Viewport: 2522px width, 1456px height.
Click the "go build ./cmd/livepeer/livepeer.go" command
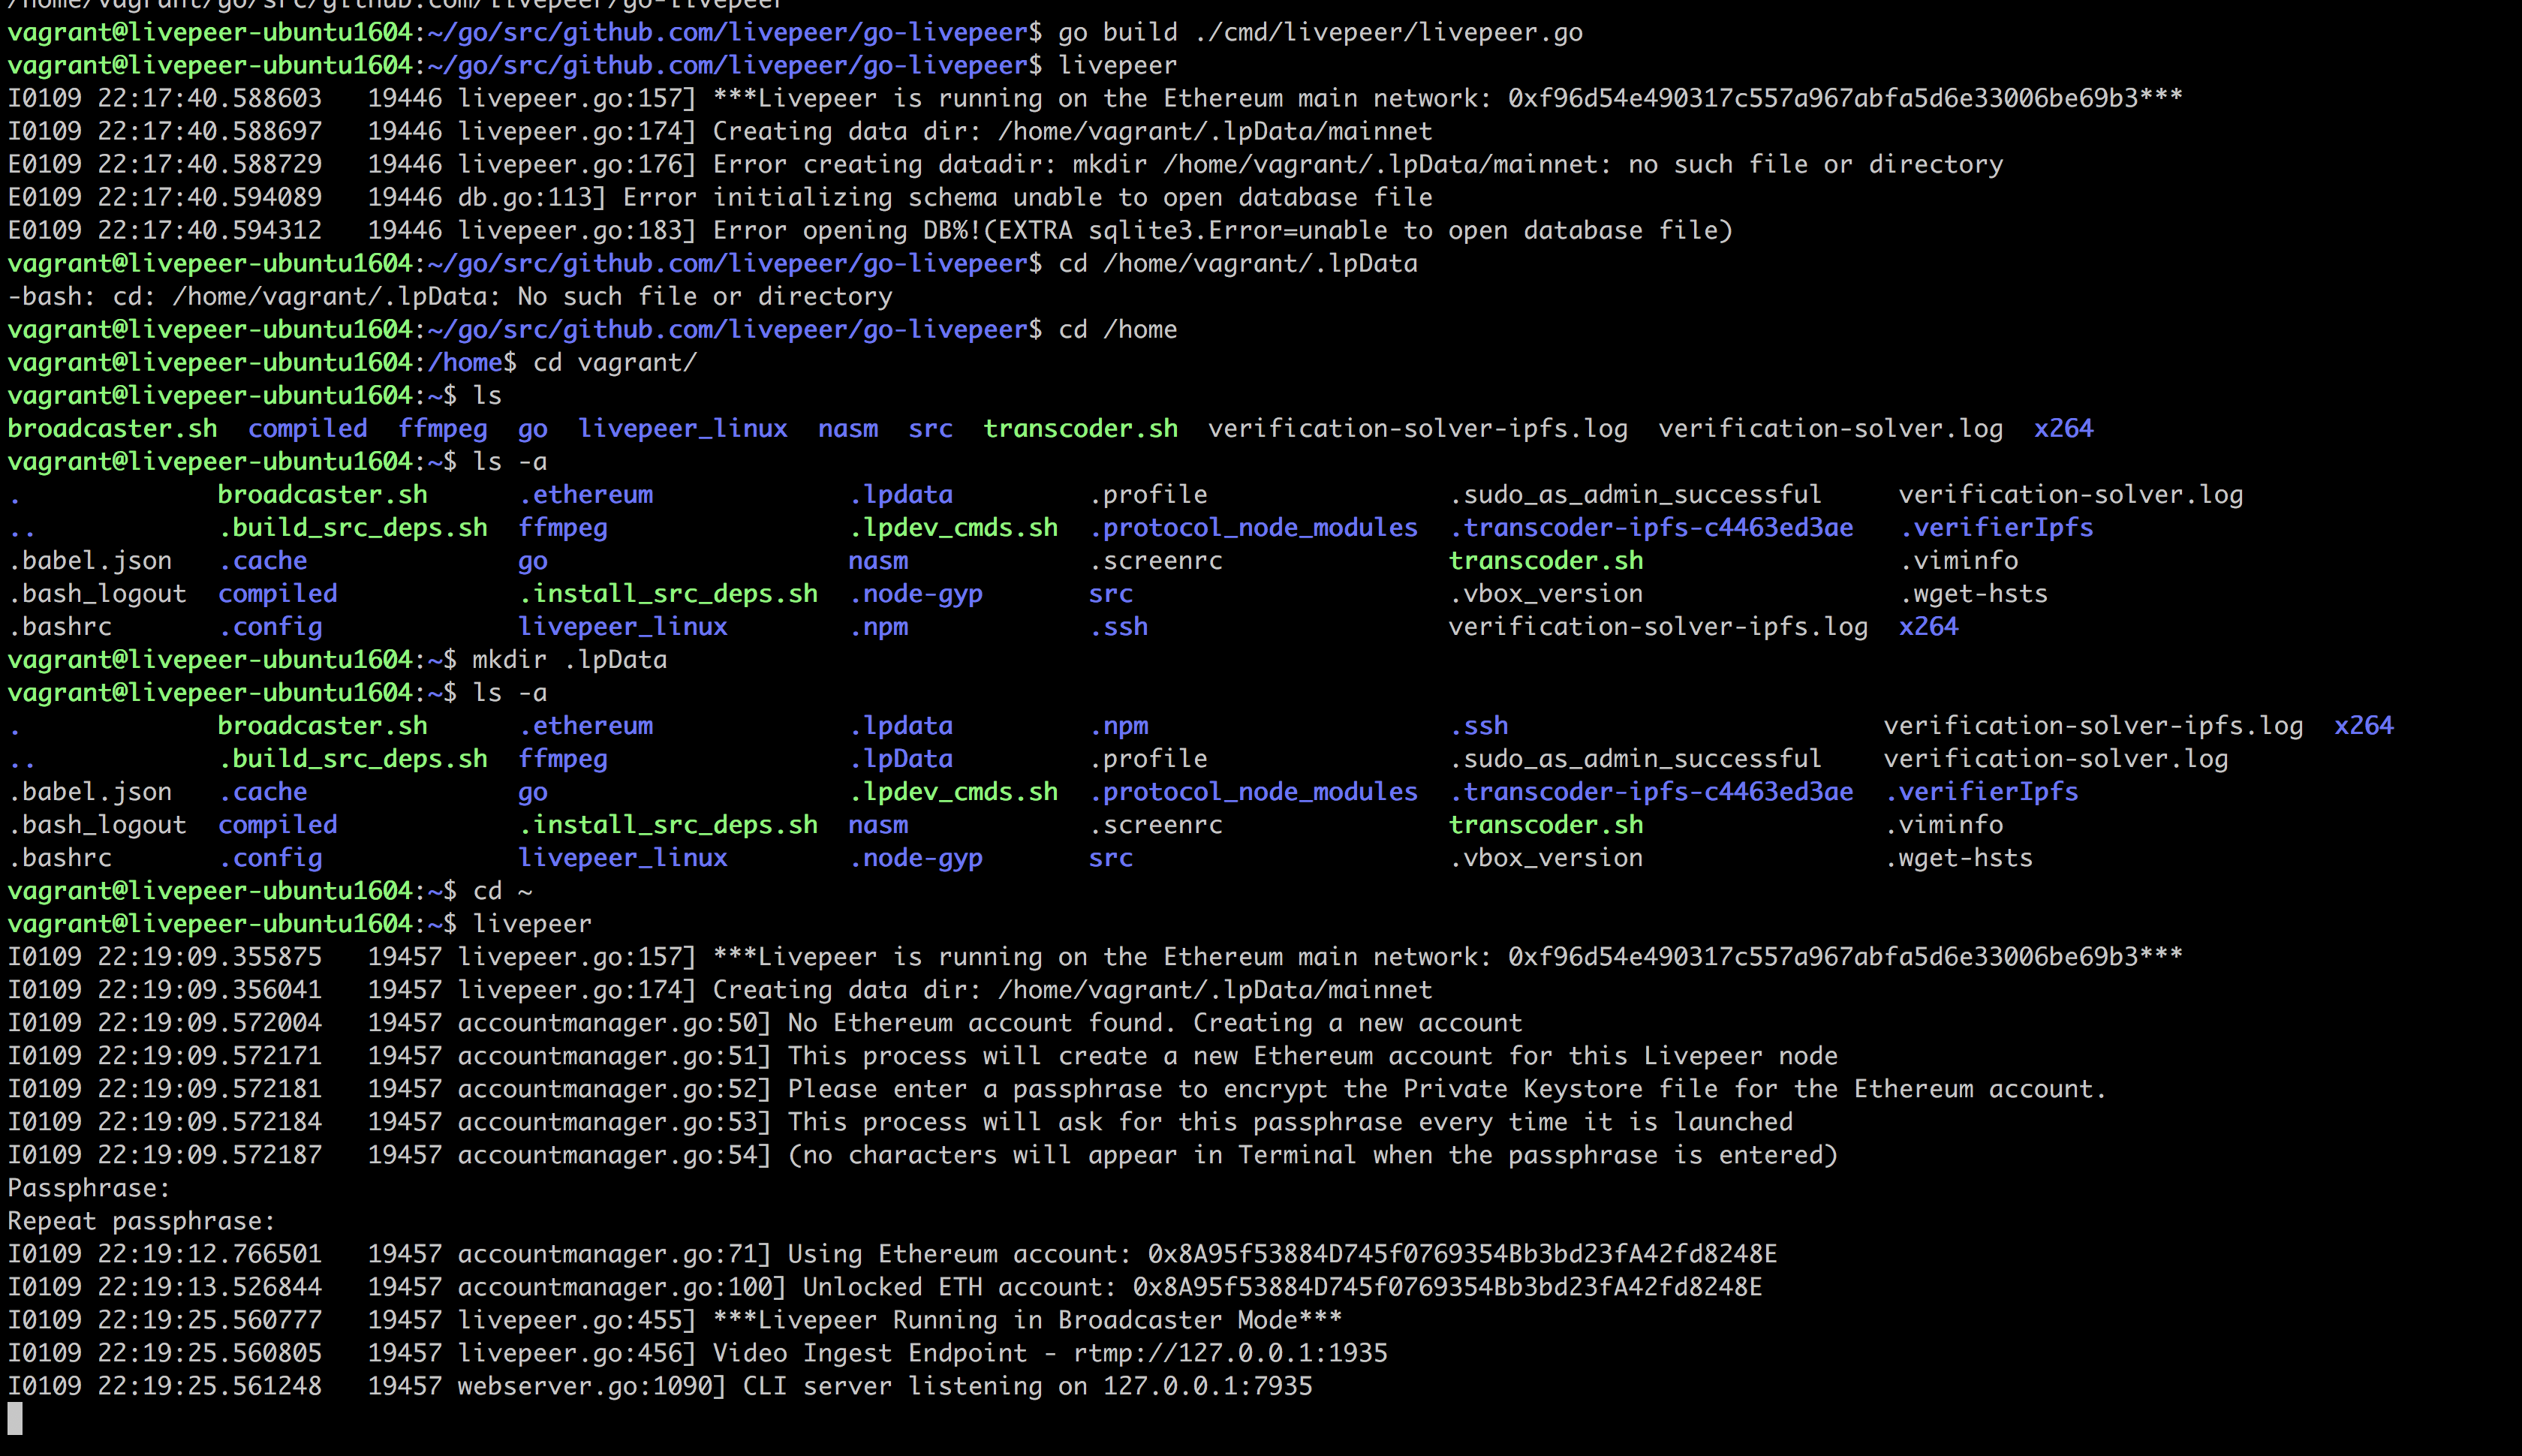coord(1320,33)
